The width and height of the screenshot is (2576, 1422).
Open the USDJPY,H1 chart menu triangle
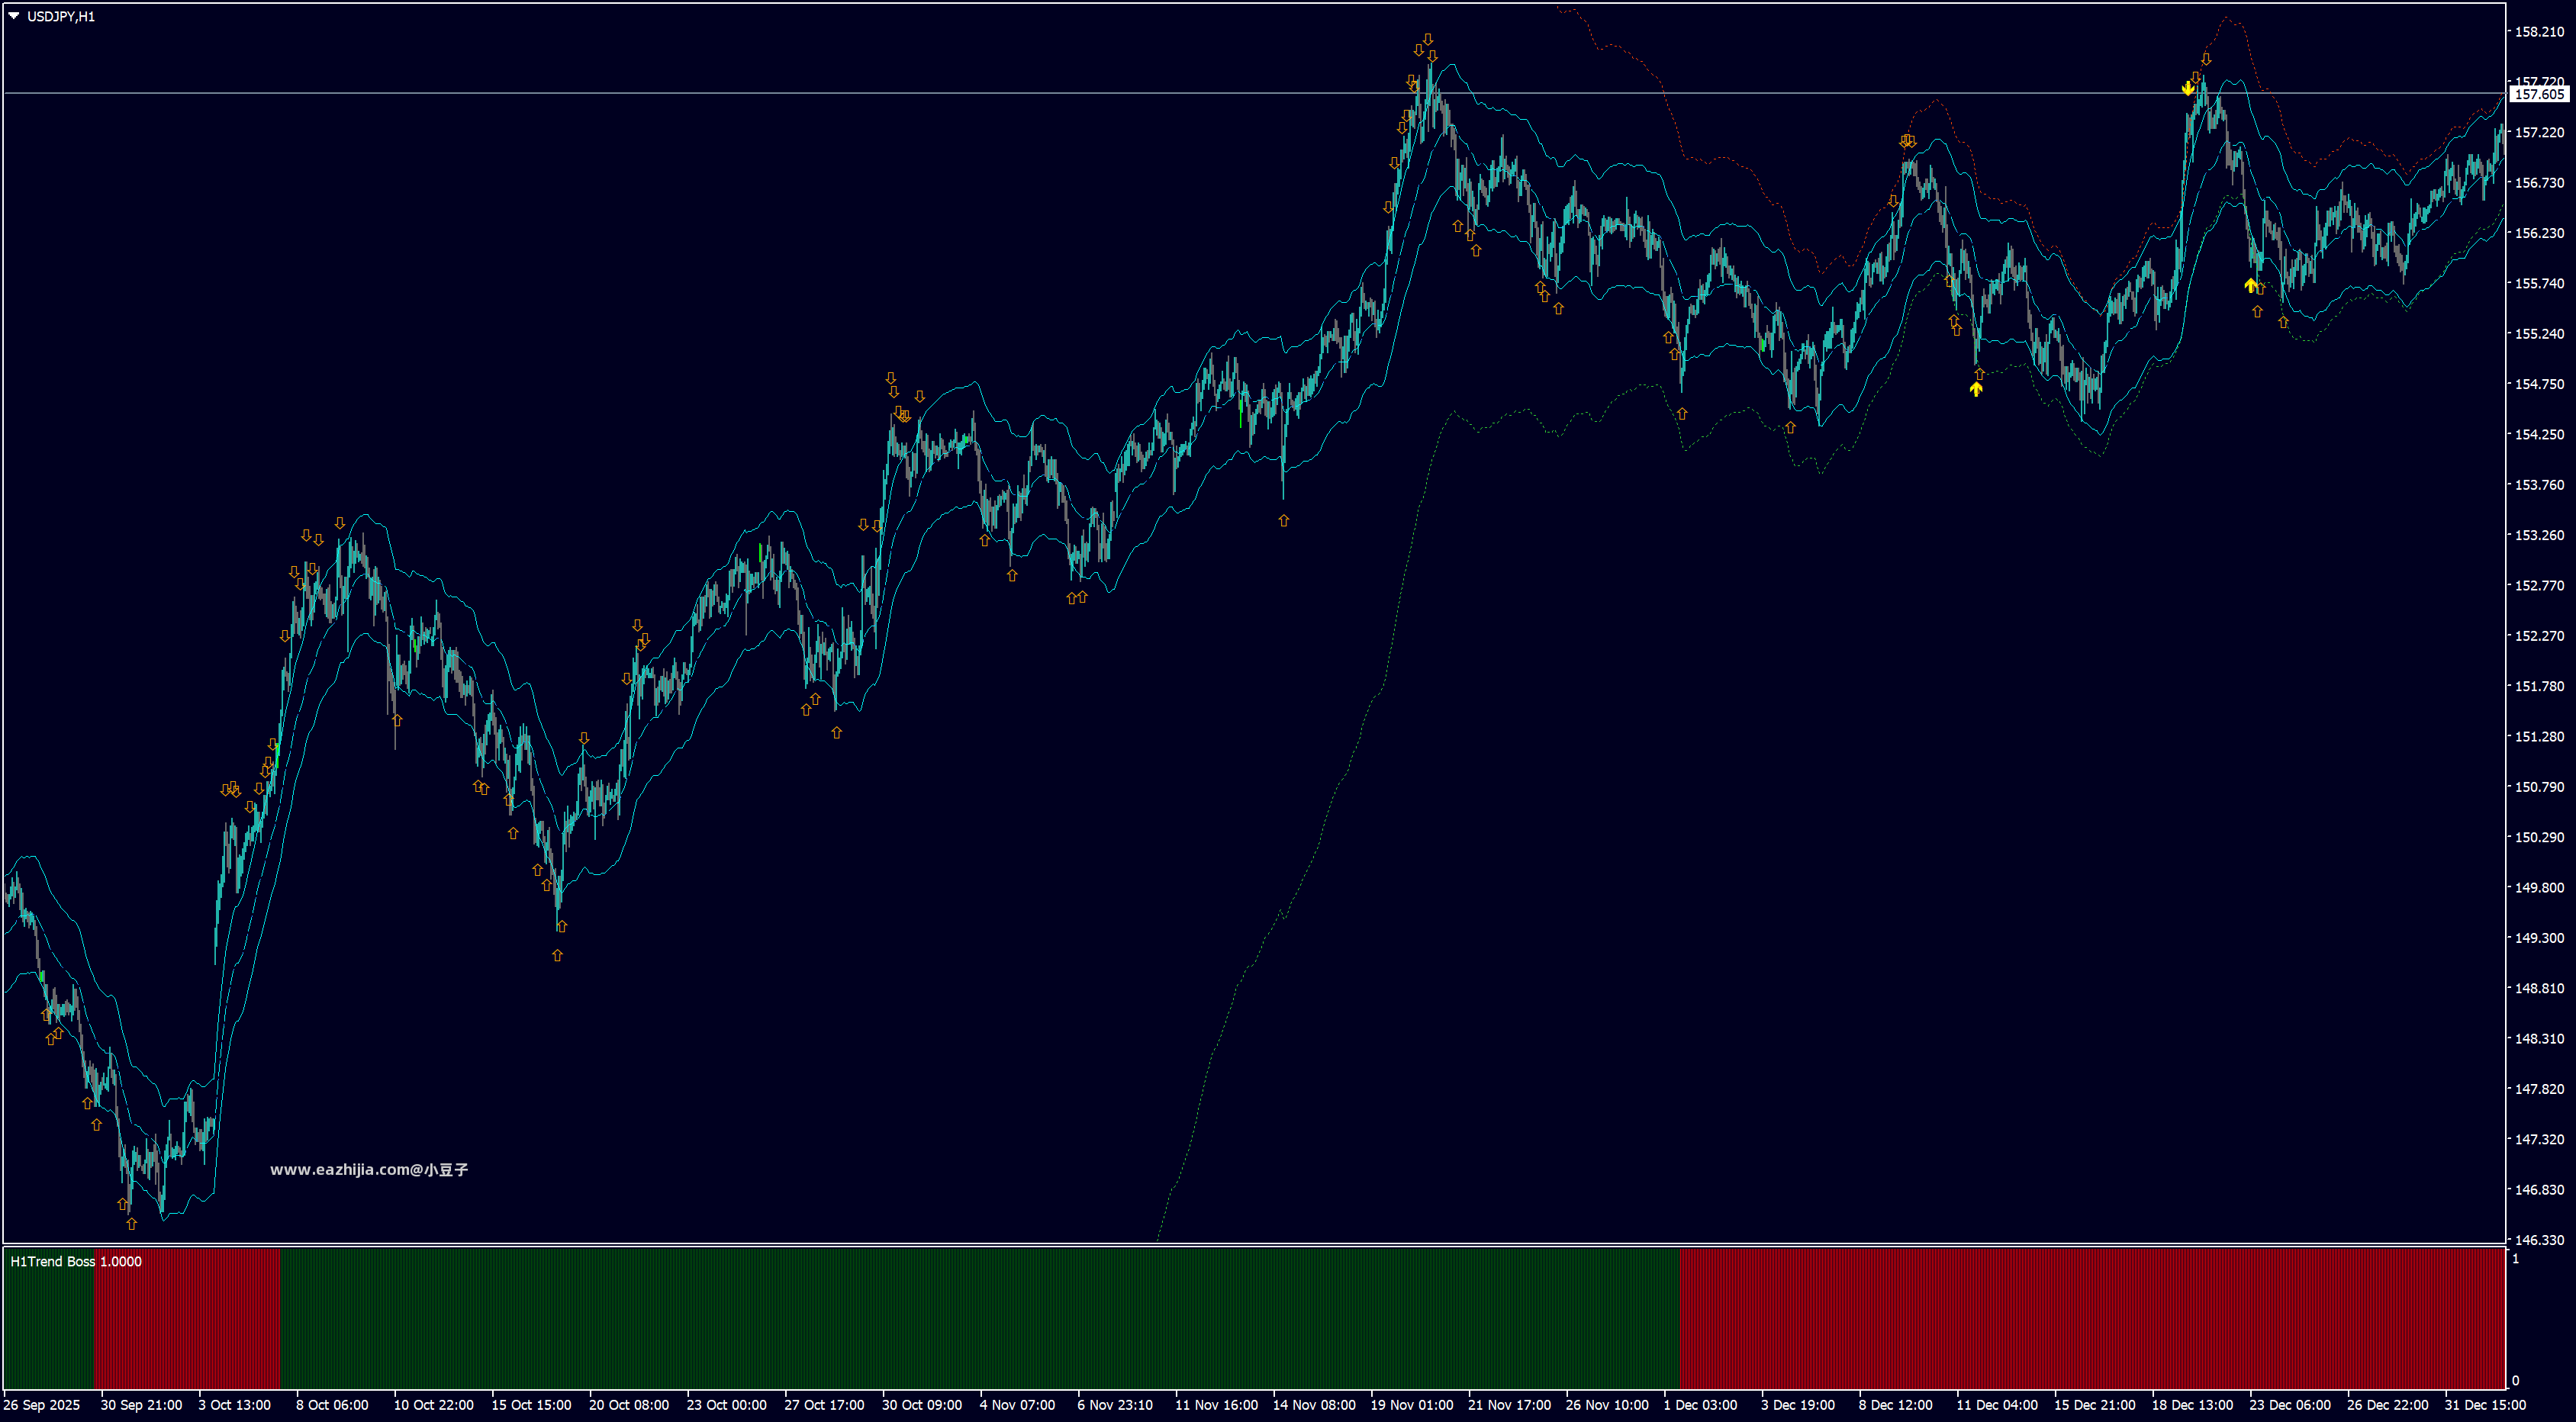click(x=14, y=16)
